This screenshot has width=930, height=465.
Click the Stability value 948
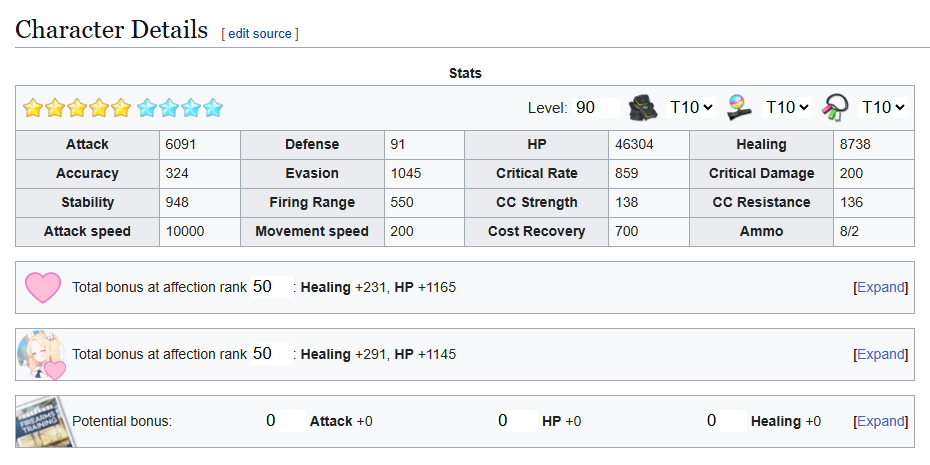pyautogui.click(x=177, y=203)
